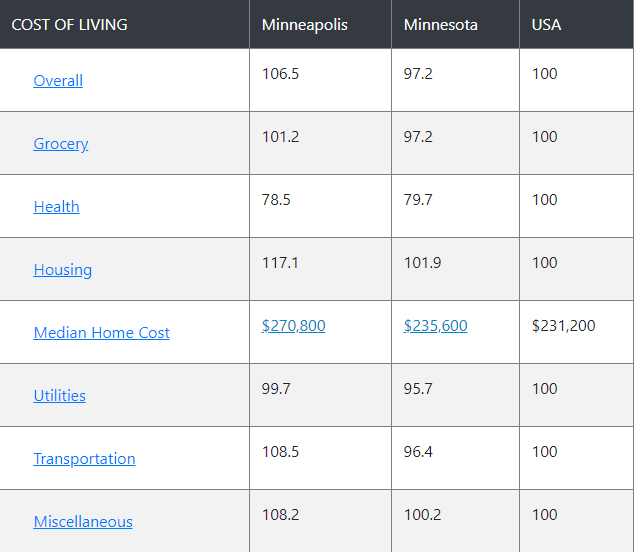Open the Overall cost link

58,80
